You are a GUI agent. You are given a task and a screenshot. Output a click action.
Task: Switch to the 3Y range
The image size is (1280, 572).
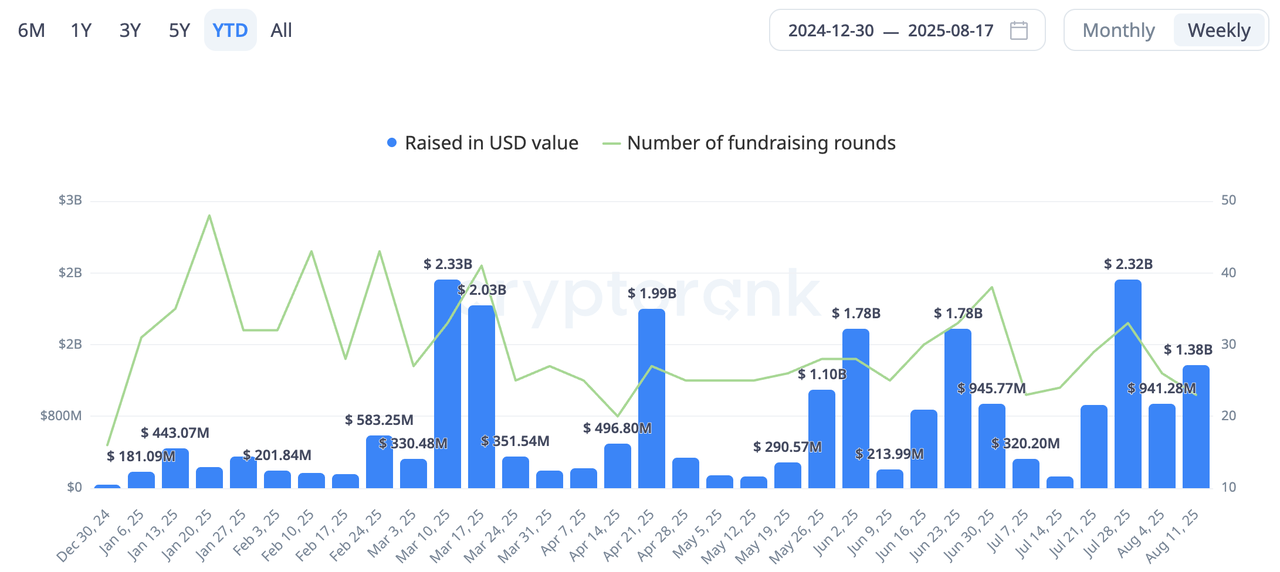[130, 30]
